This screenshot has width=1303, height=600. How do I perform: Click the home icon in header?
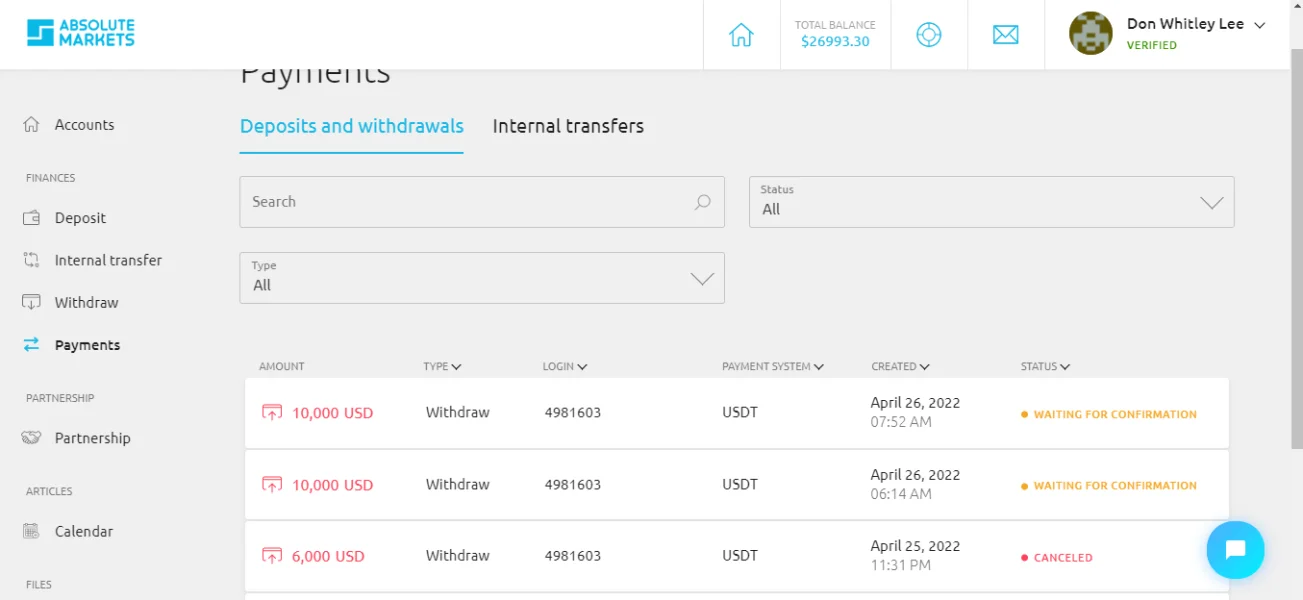(741, 35)
